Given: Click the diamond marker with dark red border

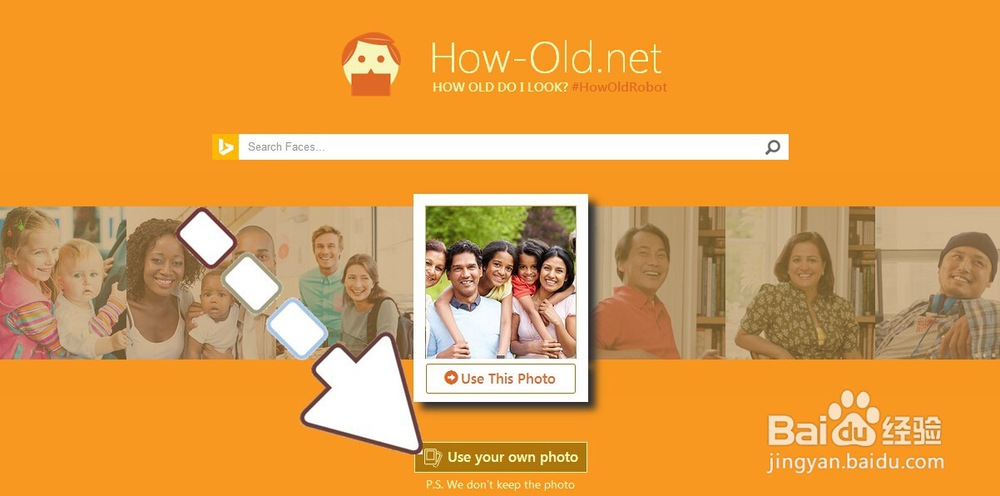Looking at the screenshot, I should [x=207, y=238].
